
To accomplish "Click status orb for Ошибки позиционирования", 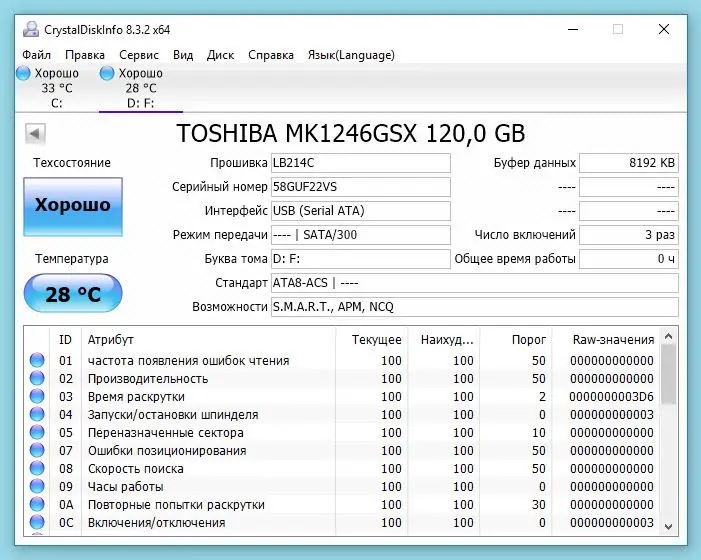I will coord(37,450).
